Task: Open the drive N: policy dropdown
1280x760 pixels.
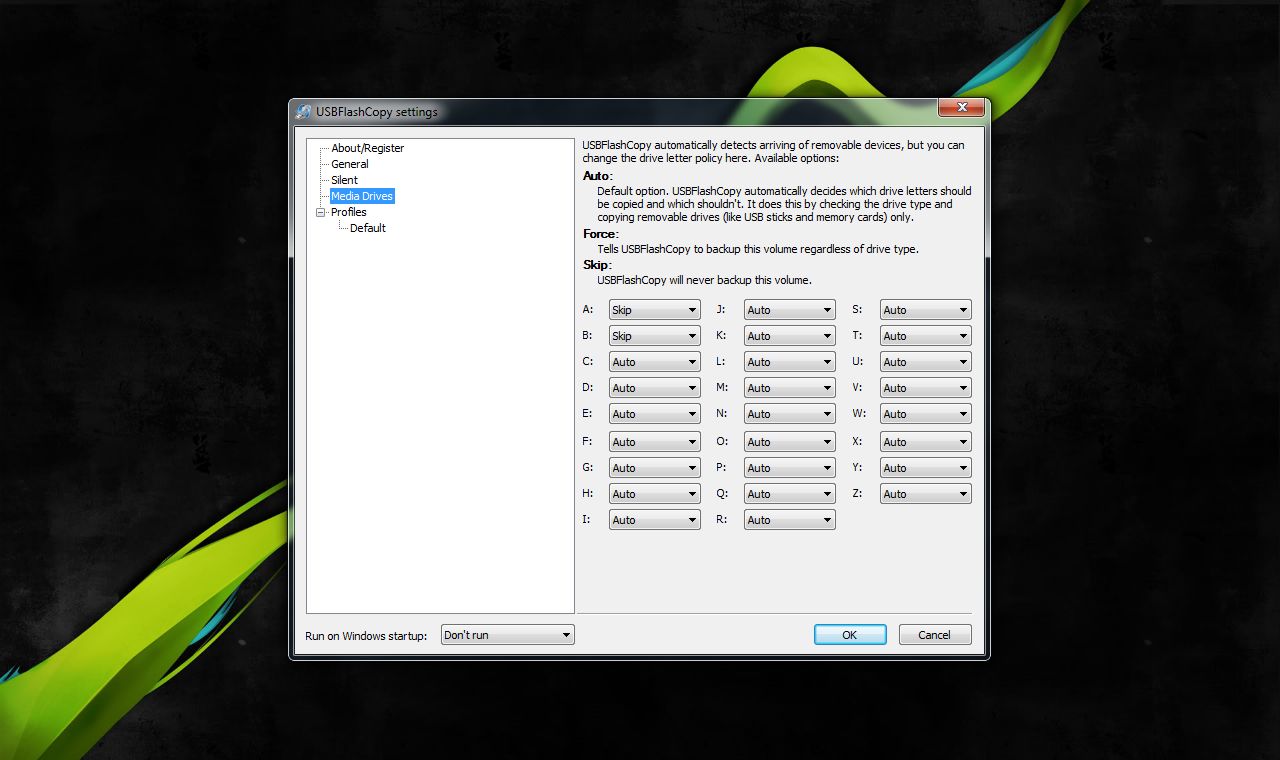Action: tap(789, 414)
